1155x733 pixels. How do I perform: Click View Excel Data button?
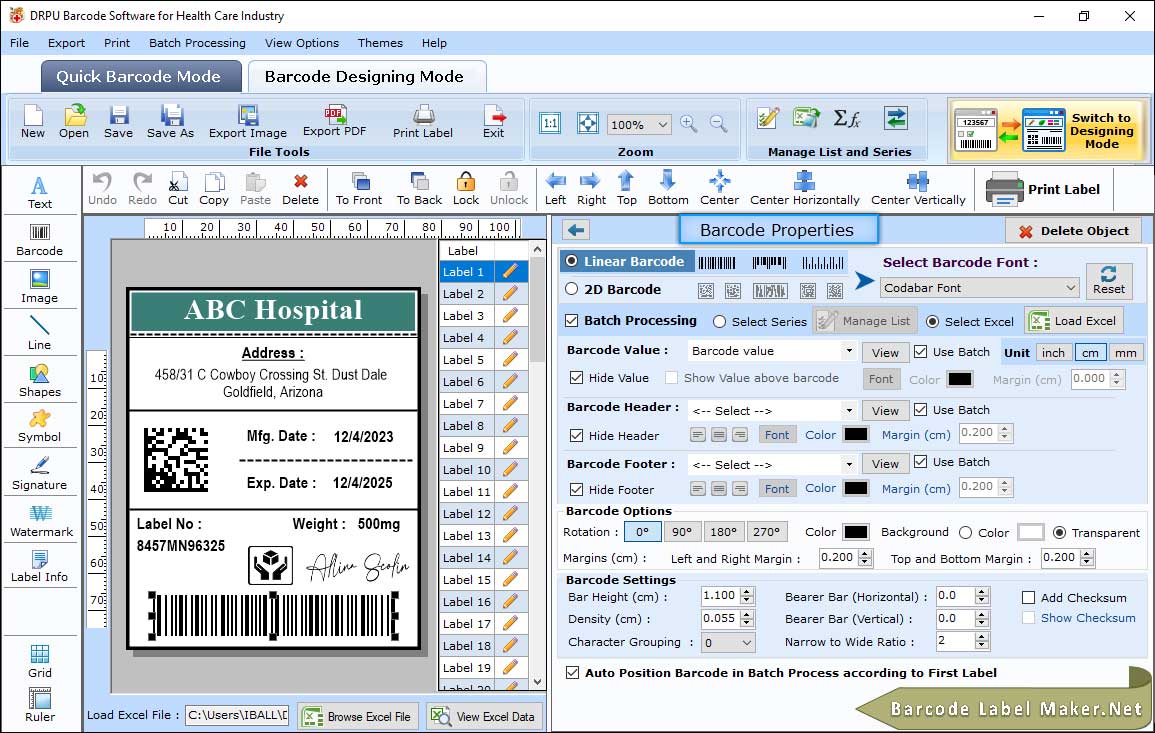pyautogui.click(x=483, y=717)
